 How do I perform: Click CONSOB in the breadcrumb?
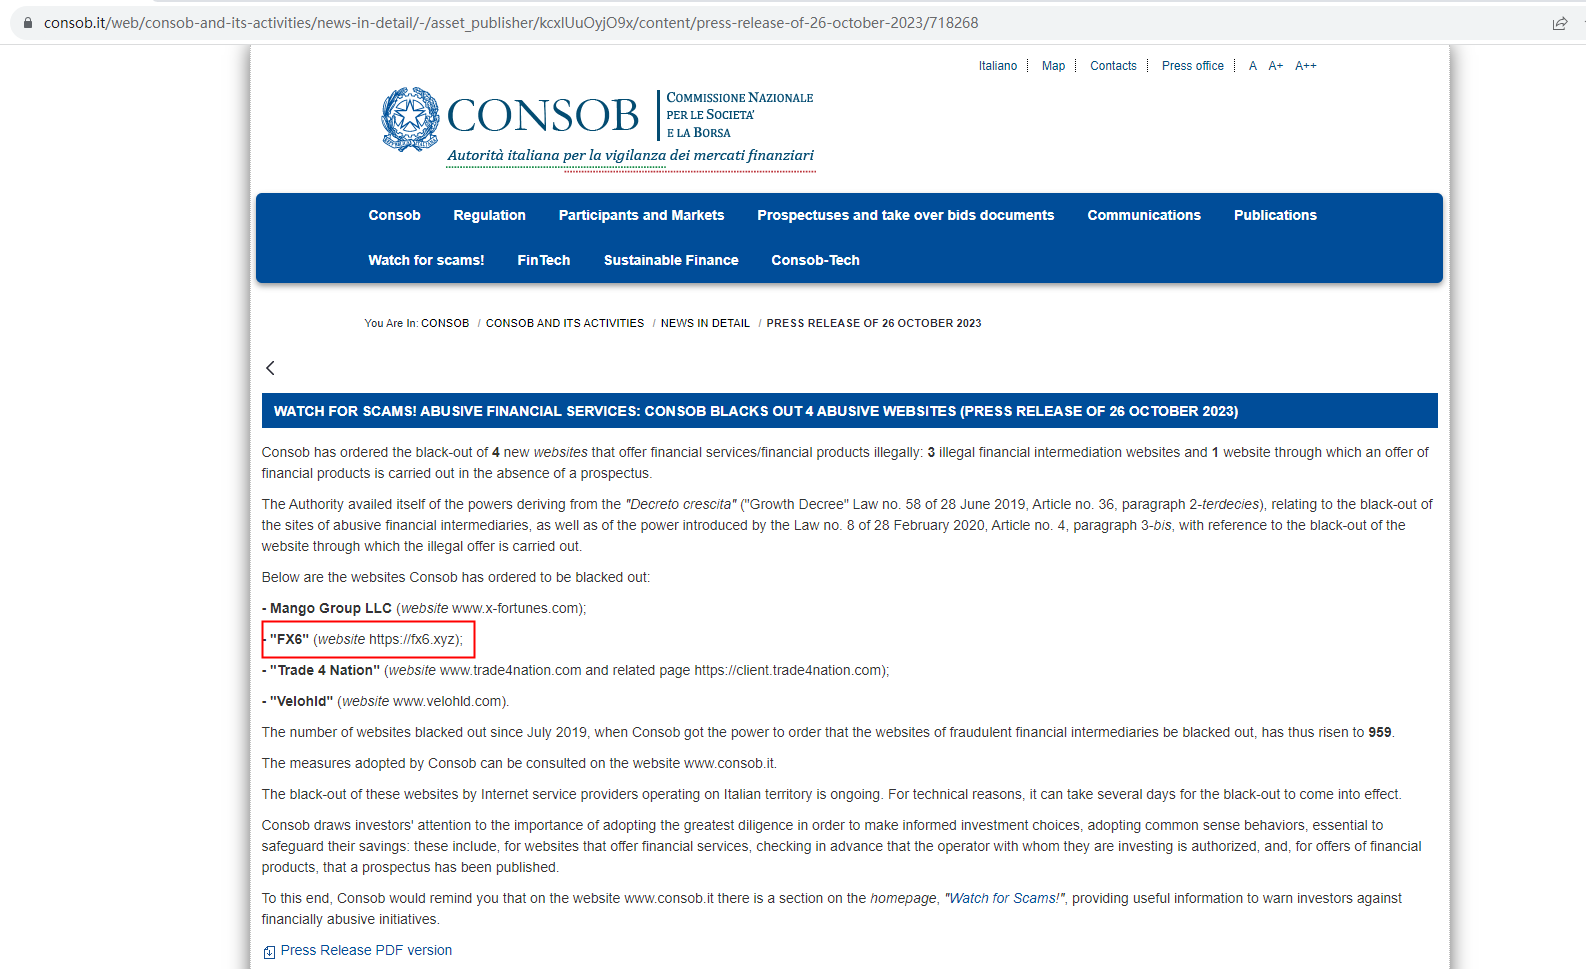[445, 323]
